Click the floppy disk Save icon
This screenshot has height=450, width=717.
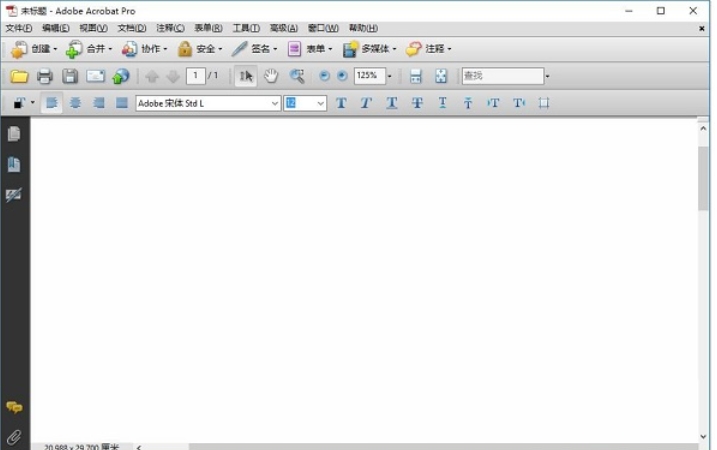(x=70, y=76)
